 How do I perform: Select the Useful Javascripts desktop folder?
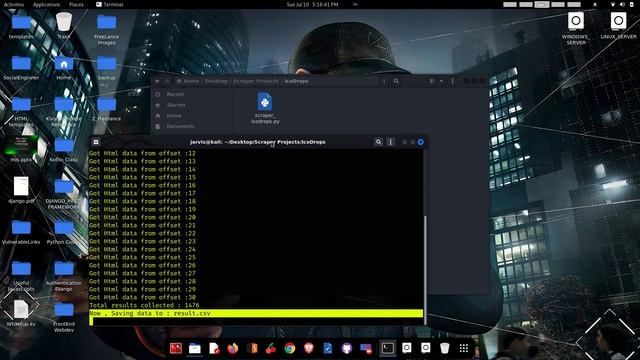[21, 276]
